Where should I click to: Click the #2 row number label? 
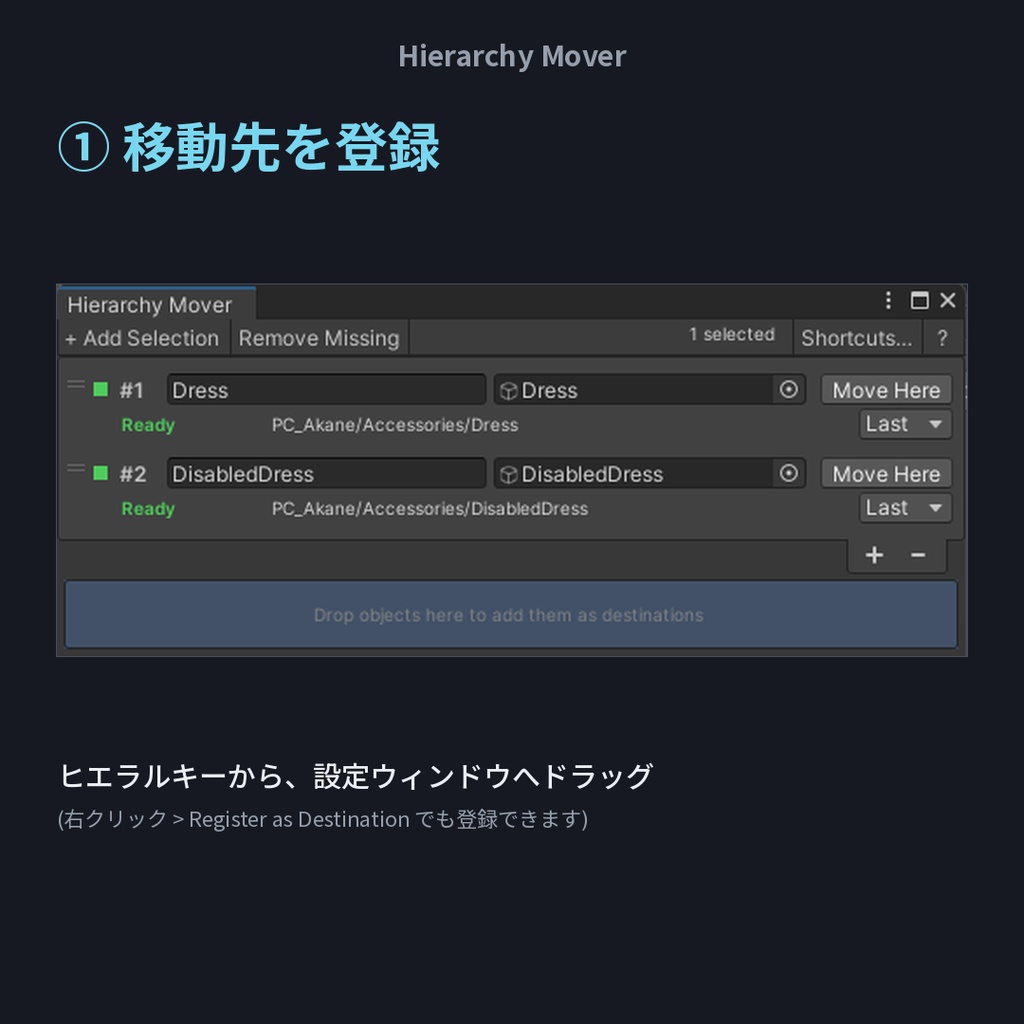click(x=133, y=474)
